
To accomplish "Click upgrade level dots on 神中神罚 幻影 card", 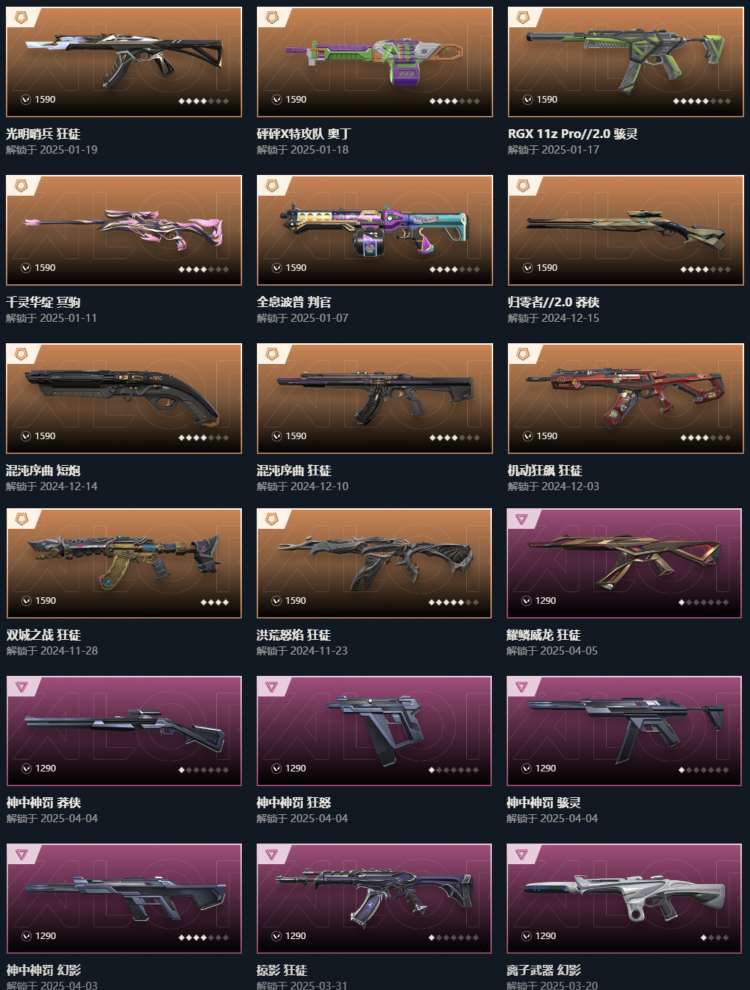I will click(203, 937).
